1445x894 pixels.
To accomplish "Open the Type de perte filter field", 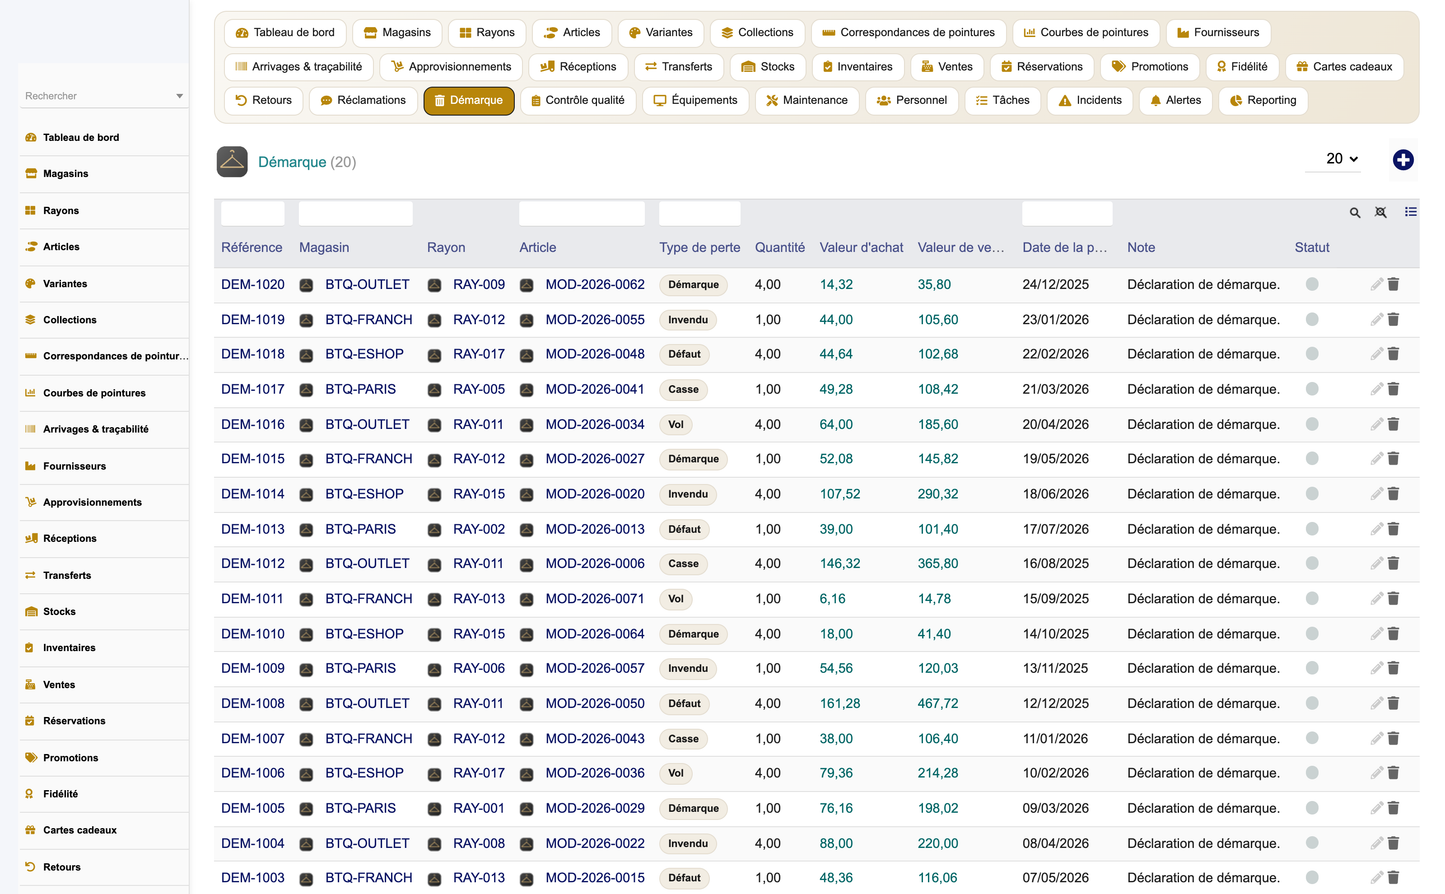I will pos(700,213).
